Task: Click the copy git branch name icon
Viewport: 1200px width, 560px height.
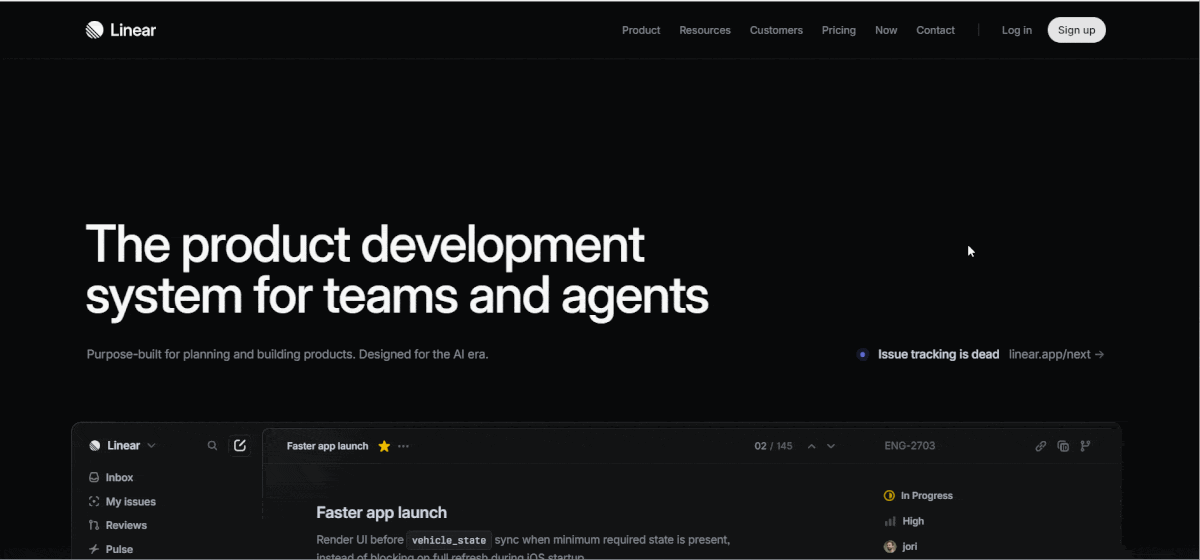Action: click(x=1086, y=446)
